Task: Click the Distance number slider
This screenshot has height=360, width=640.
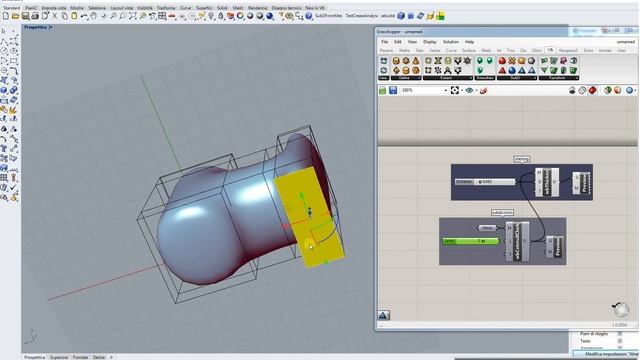Action: (x=485, y=182)
